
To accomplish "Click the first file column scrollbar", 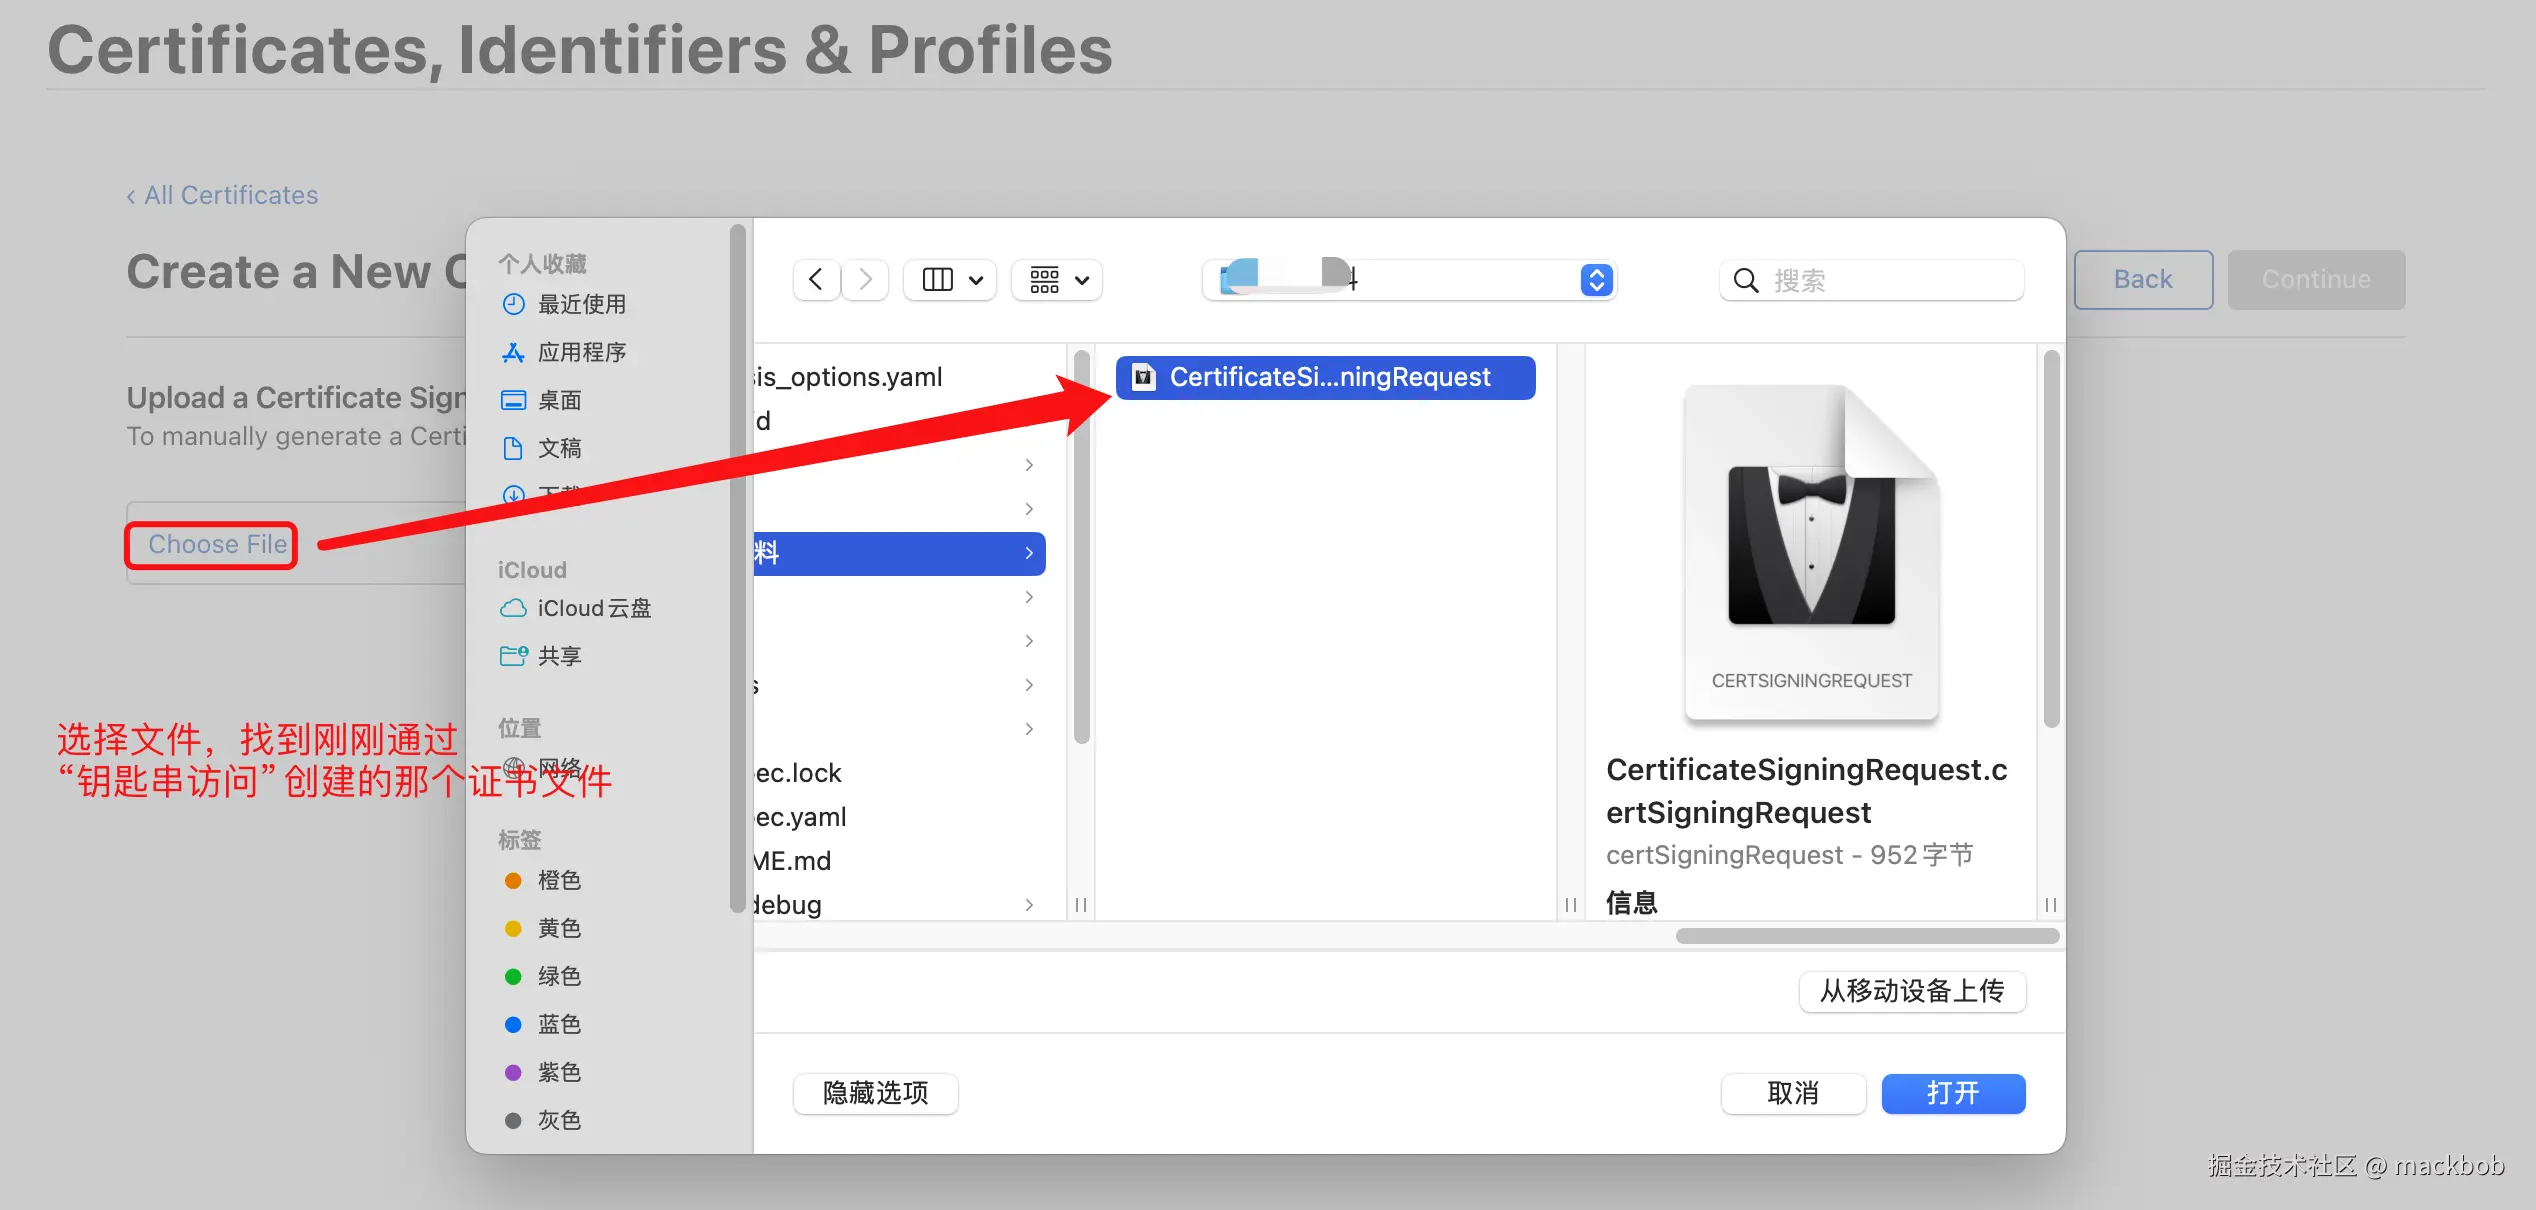I will pos(1081,547).
